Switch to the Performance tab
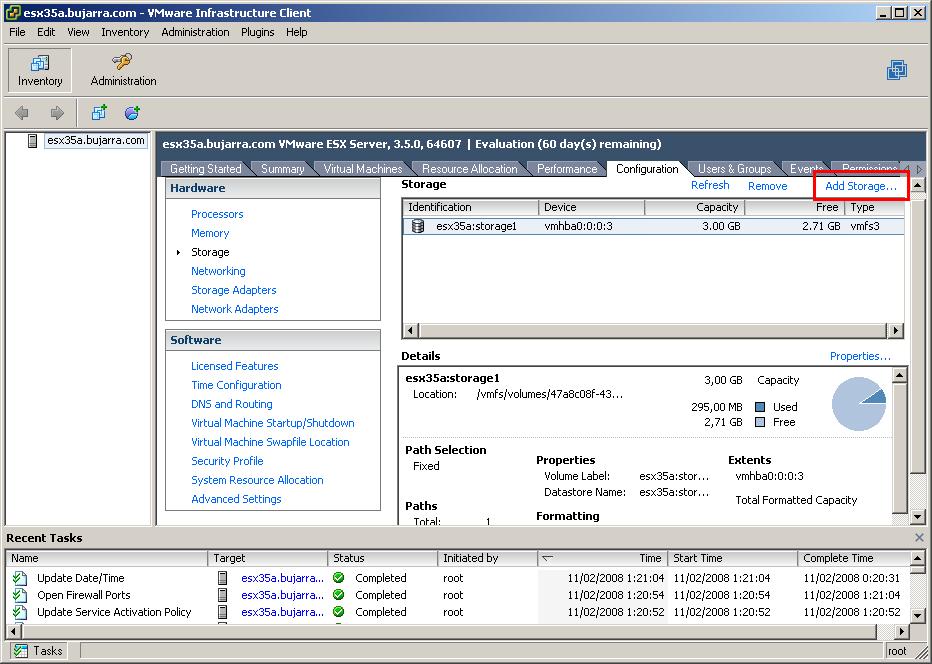Screen dimensions: 932x664 point(566,169)
